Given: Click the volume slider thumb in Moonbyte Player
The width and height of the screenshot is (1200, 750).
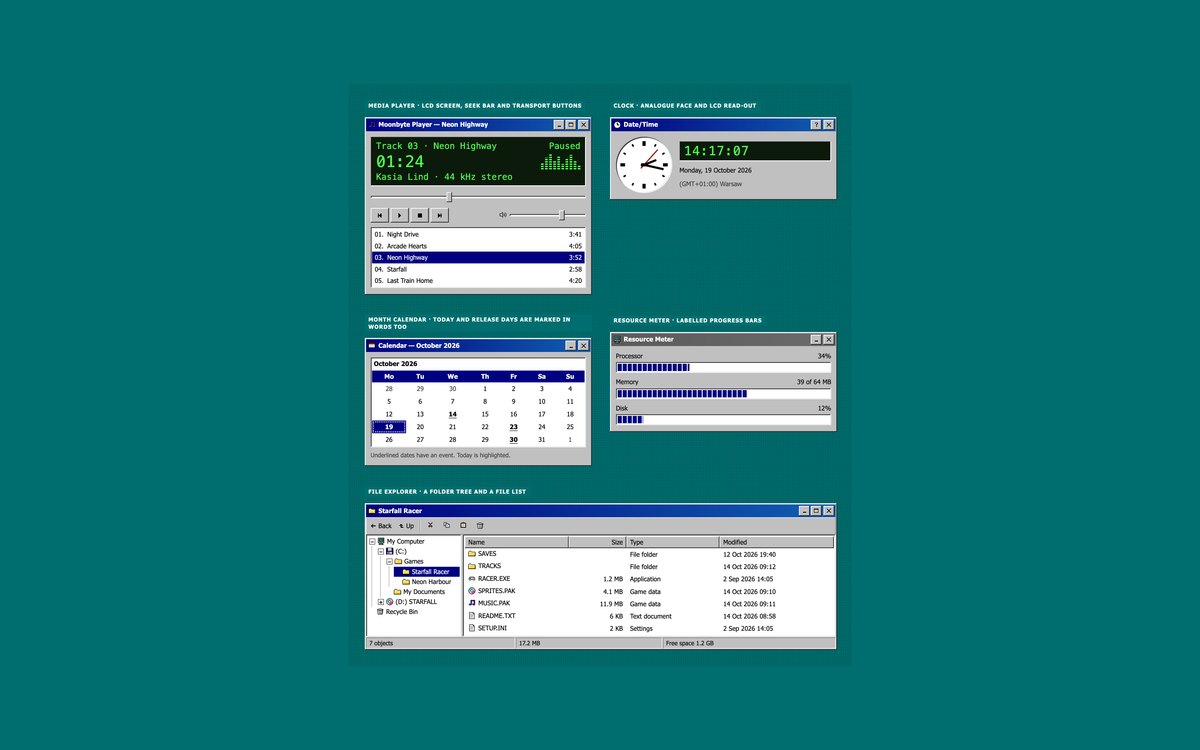Looking at the screenshot, I should coord(562,215).
